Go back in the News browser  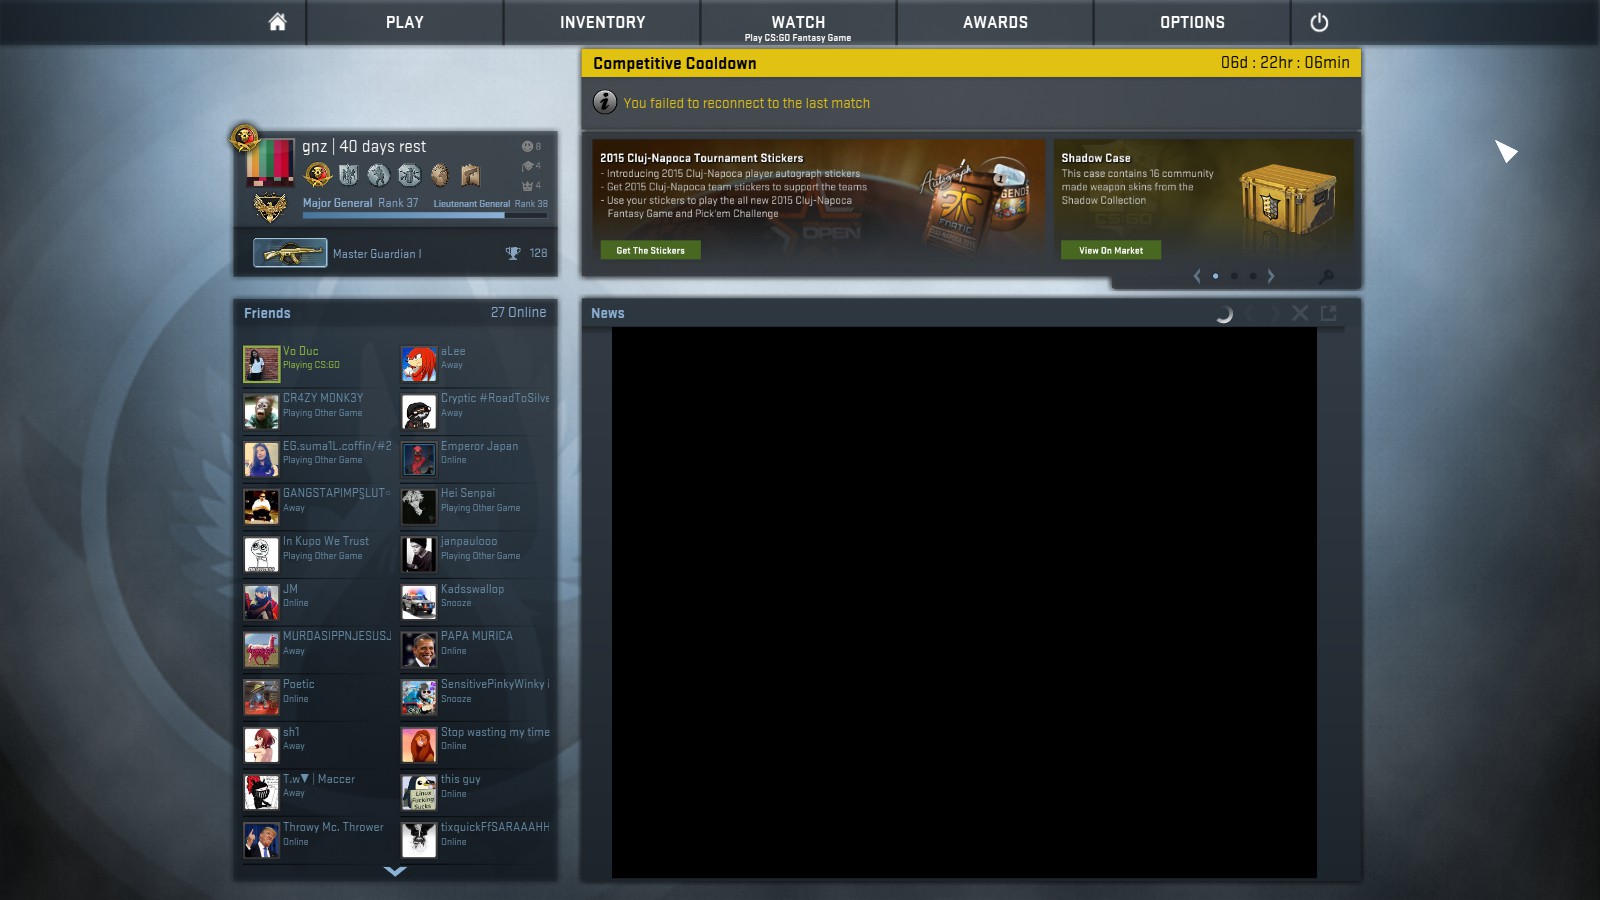tap(1250, 313)
